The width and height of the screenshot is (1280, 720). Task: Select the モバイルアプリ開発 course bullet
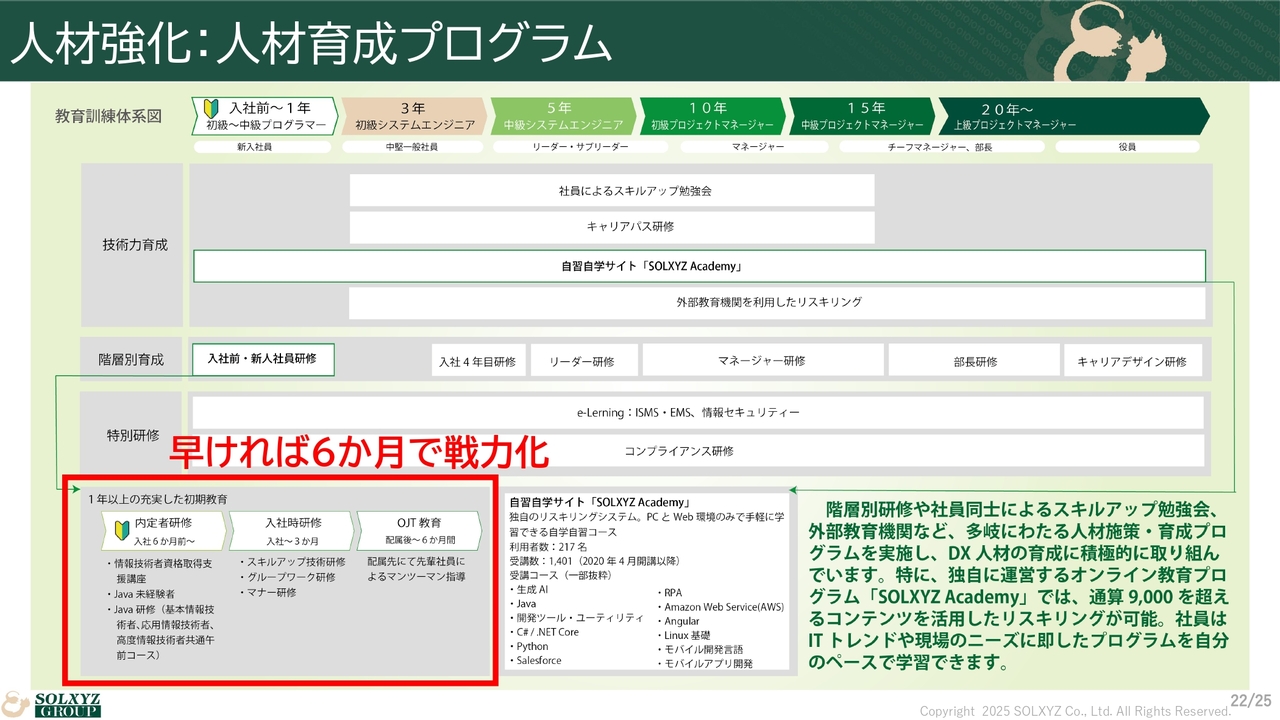pyautogui.click(x=704, y=663)
